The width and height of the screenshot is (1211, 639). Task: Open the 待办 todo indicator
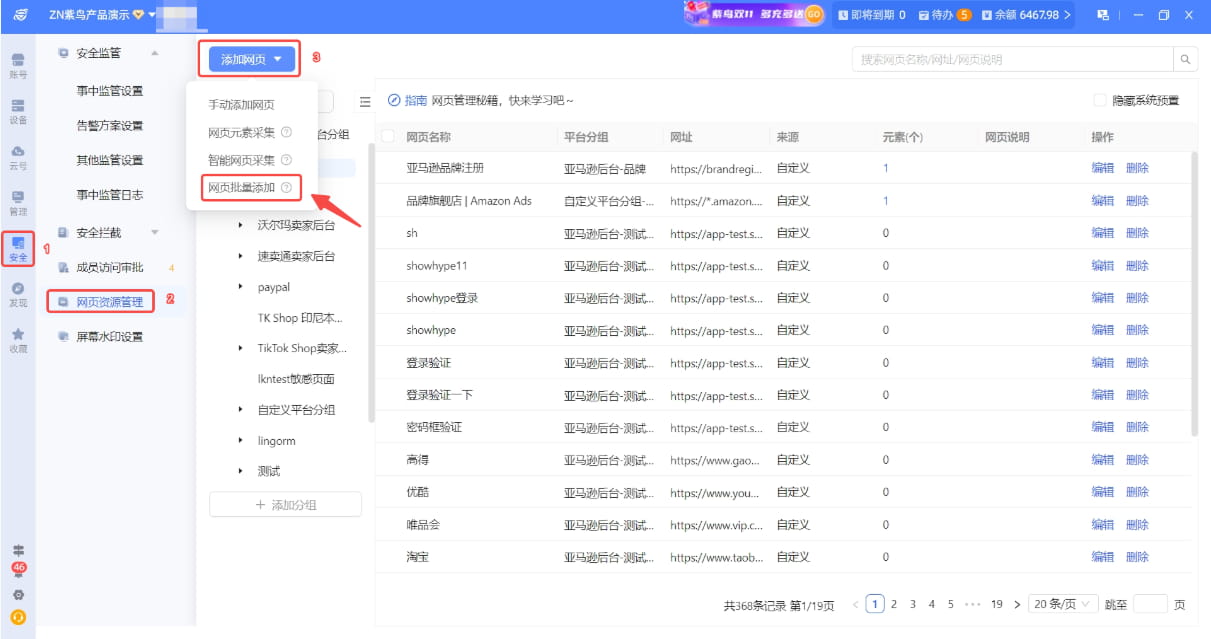tap(944, 15)
